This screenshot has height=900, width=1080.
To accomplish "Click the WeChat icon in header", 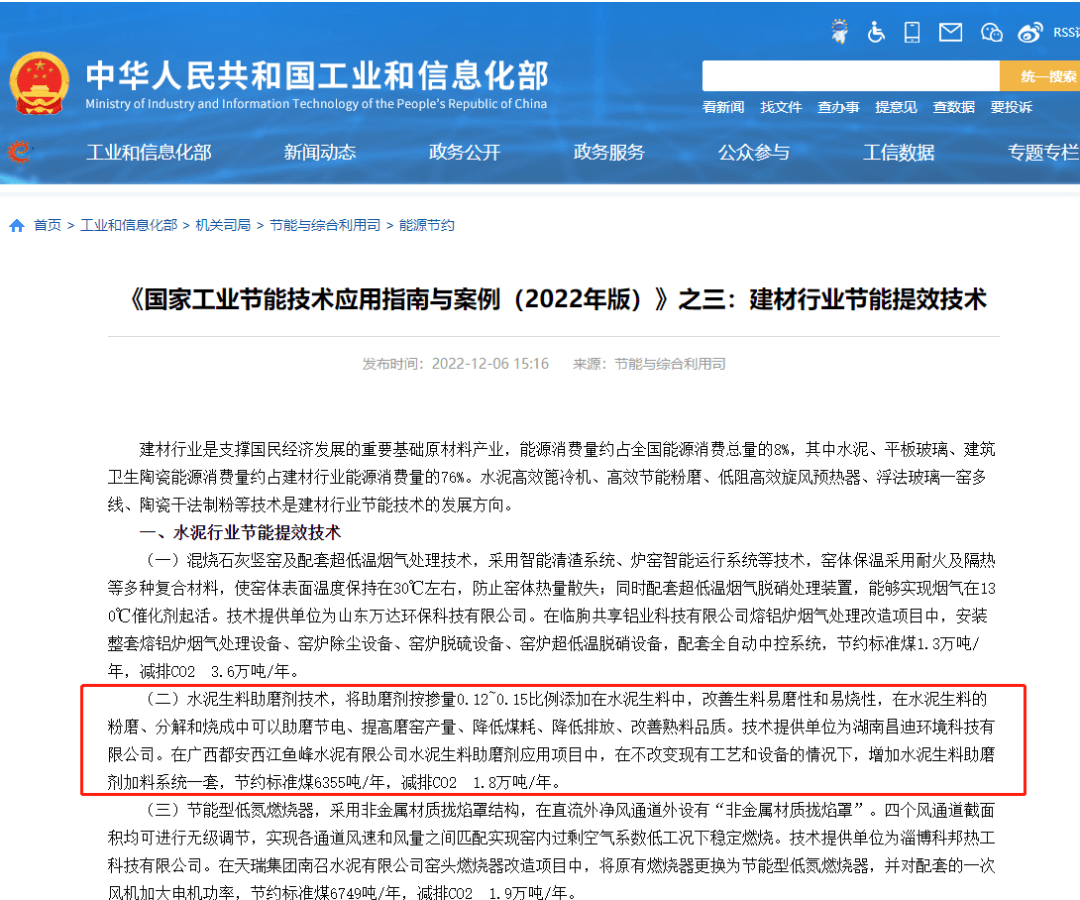I will coord(991,32).
